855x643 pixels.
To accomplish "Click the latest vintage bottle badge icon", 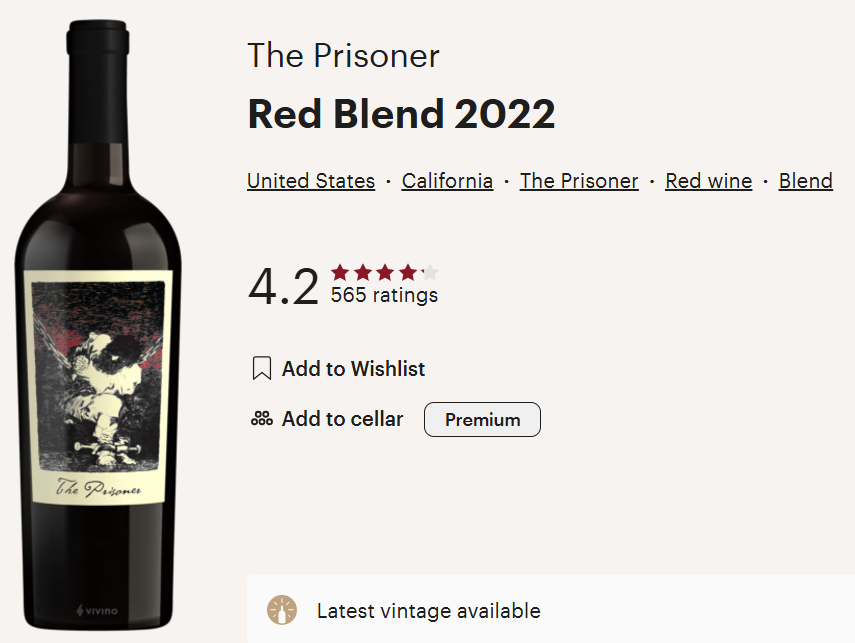I will click(x=282, y=610).
